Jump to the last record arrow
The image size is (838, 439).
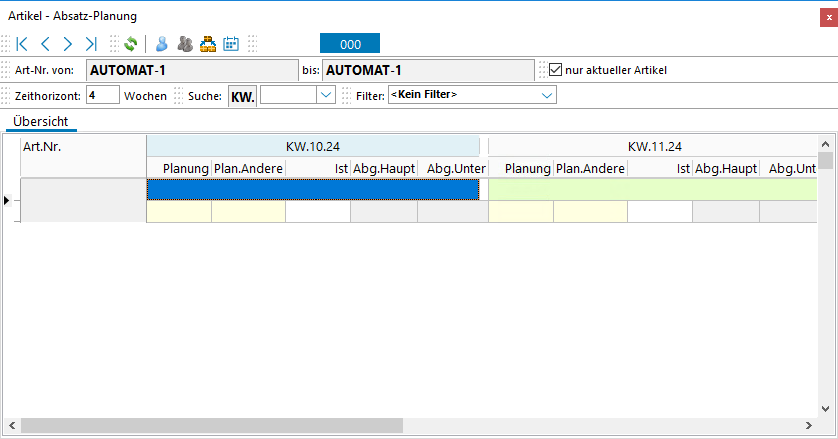click(x=91, y=44)
